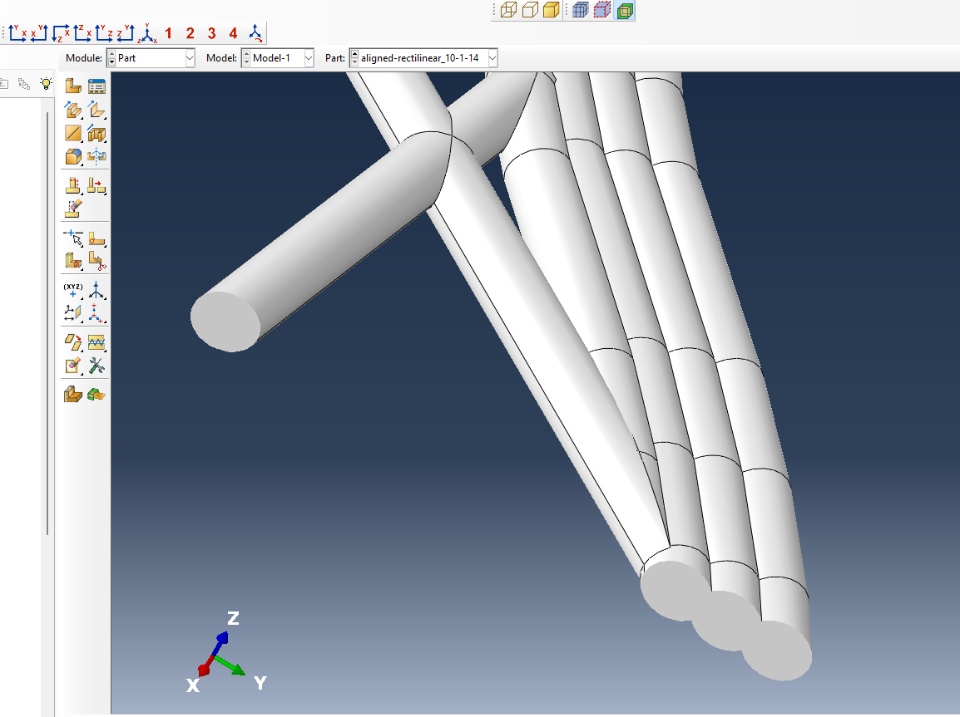960x717 pixels.
Task: Select the Mirror Part tool
Action: [97, 157]
